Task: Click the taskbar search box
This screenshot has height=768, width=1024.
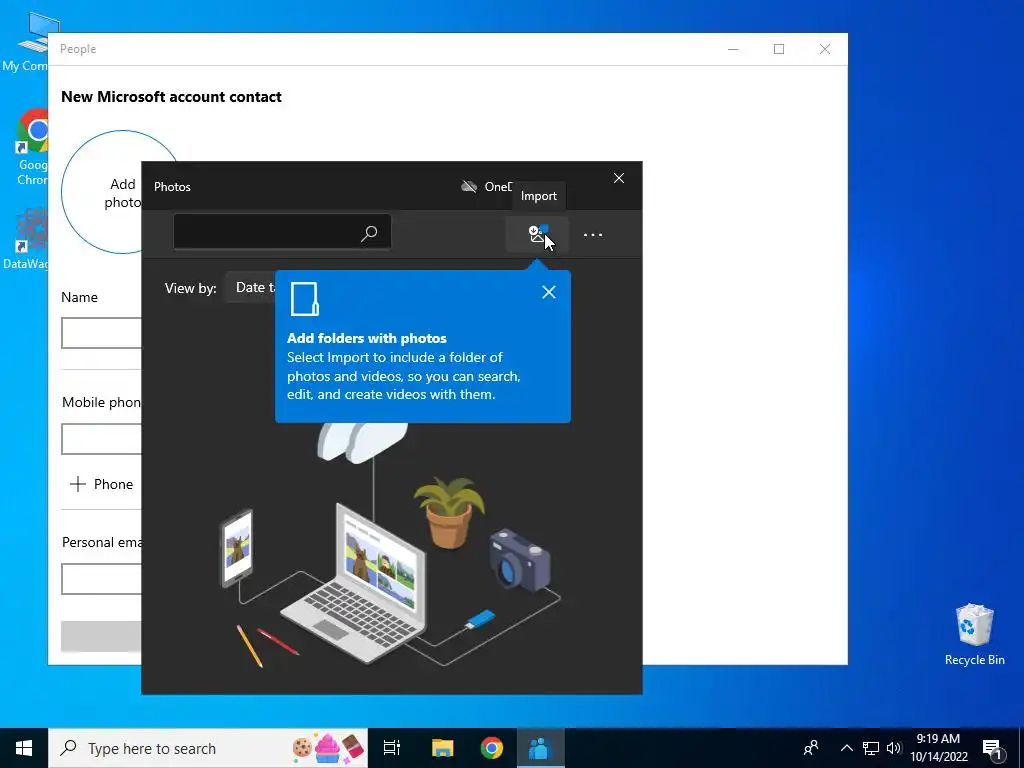Action: (x=208, y=748)
